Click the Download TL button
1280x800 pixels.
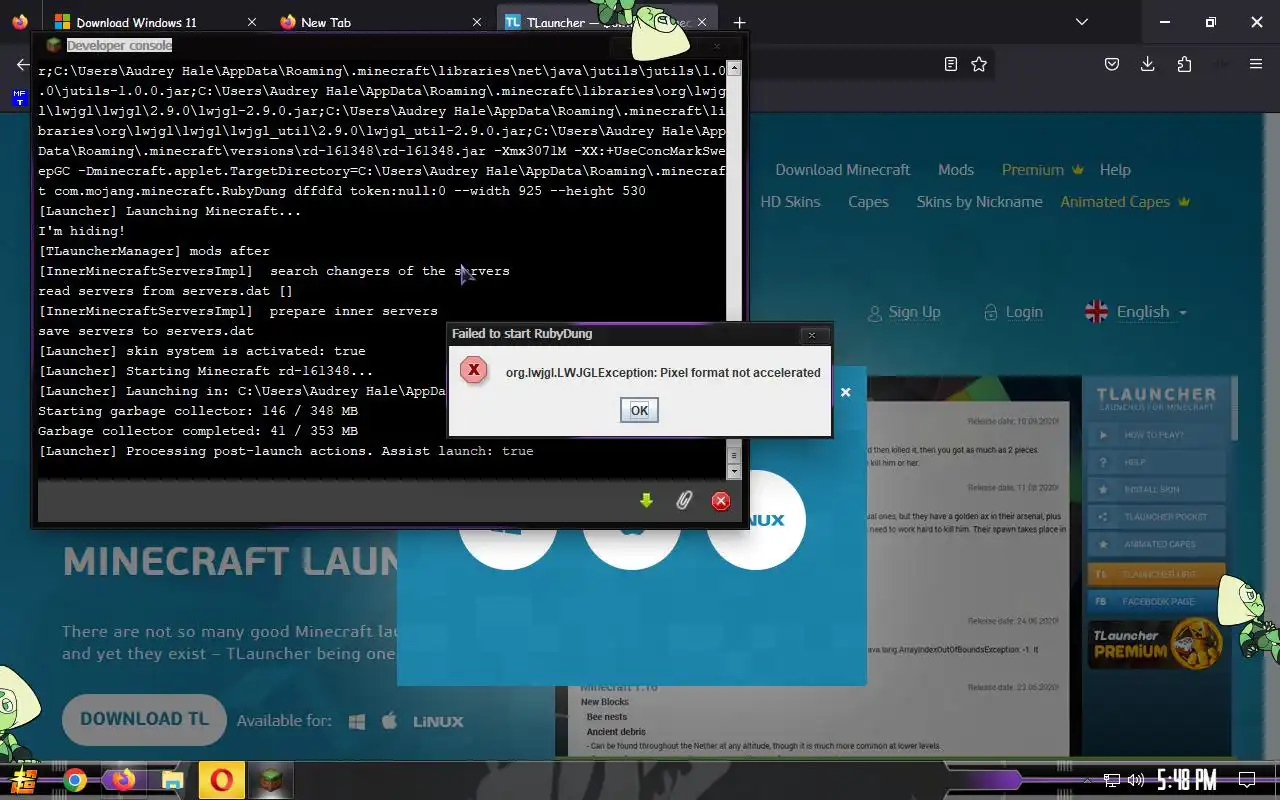coord(144,719)
